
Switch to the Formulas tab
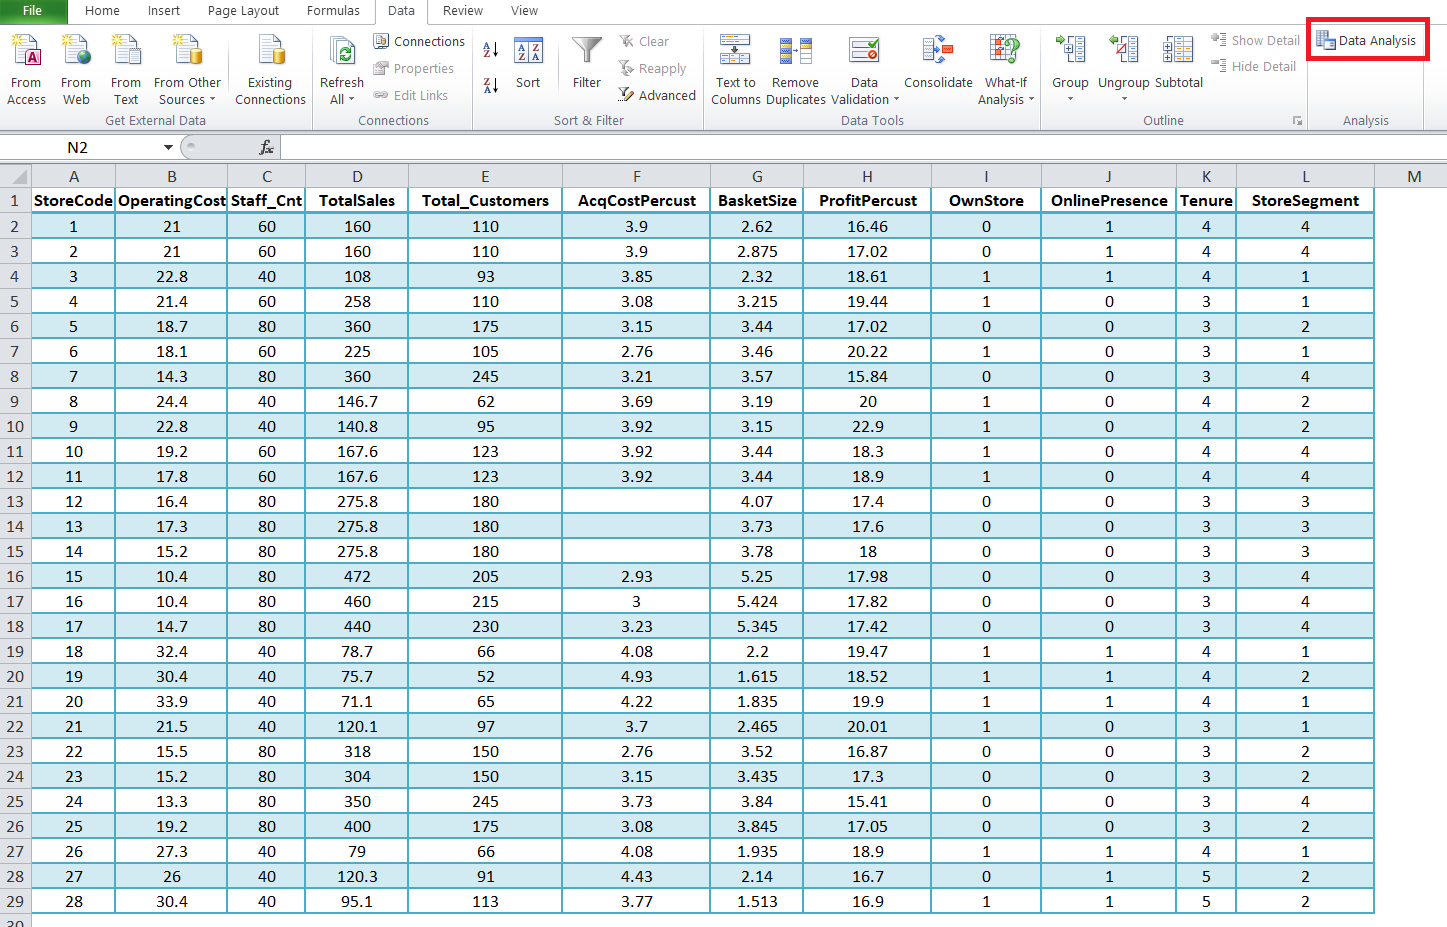point(333,11)
